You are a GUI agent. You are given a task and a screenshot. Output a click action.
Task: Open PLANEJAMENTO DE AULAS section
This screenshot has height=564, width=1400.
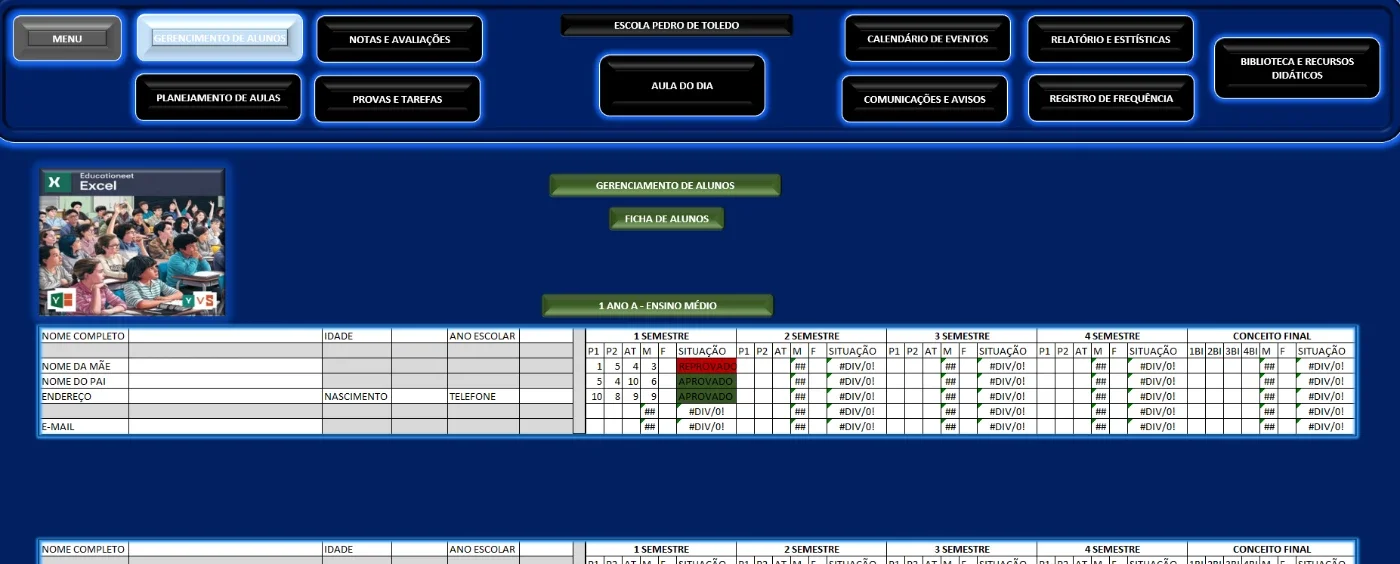[218, 98]
